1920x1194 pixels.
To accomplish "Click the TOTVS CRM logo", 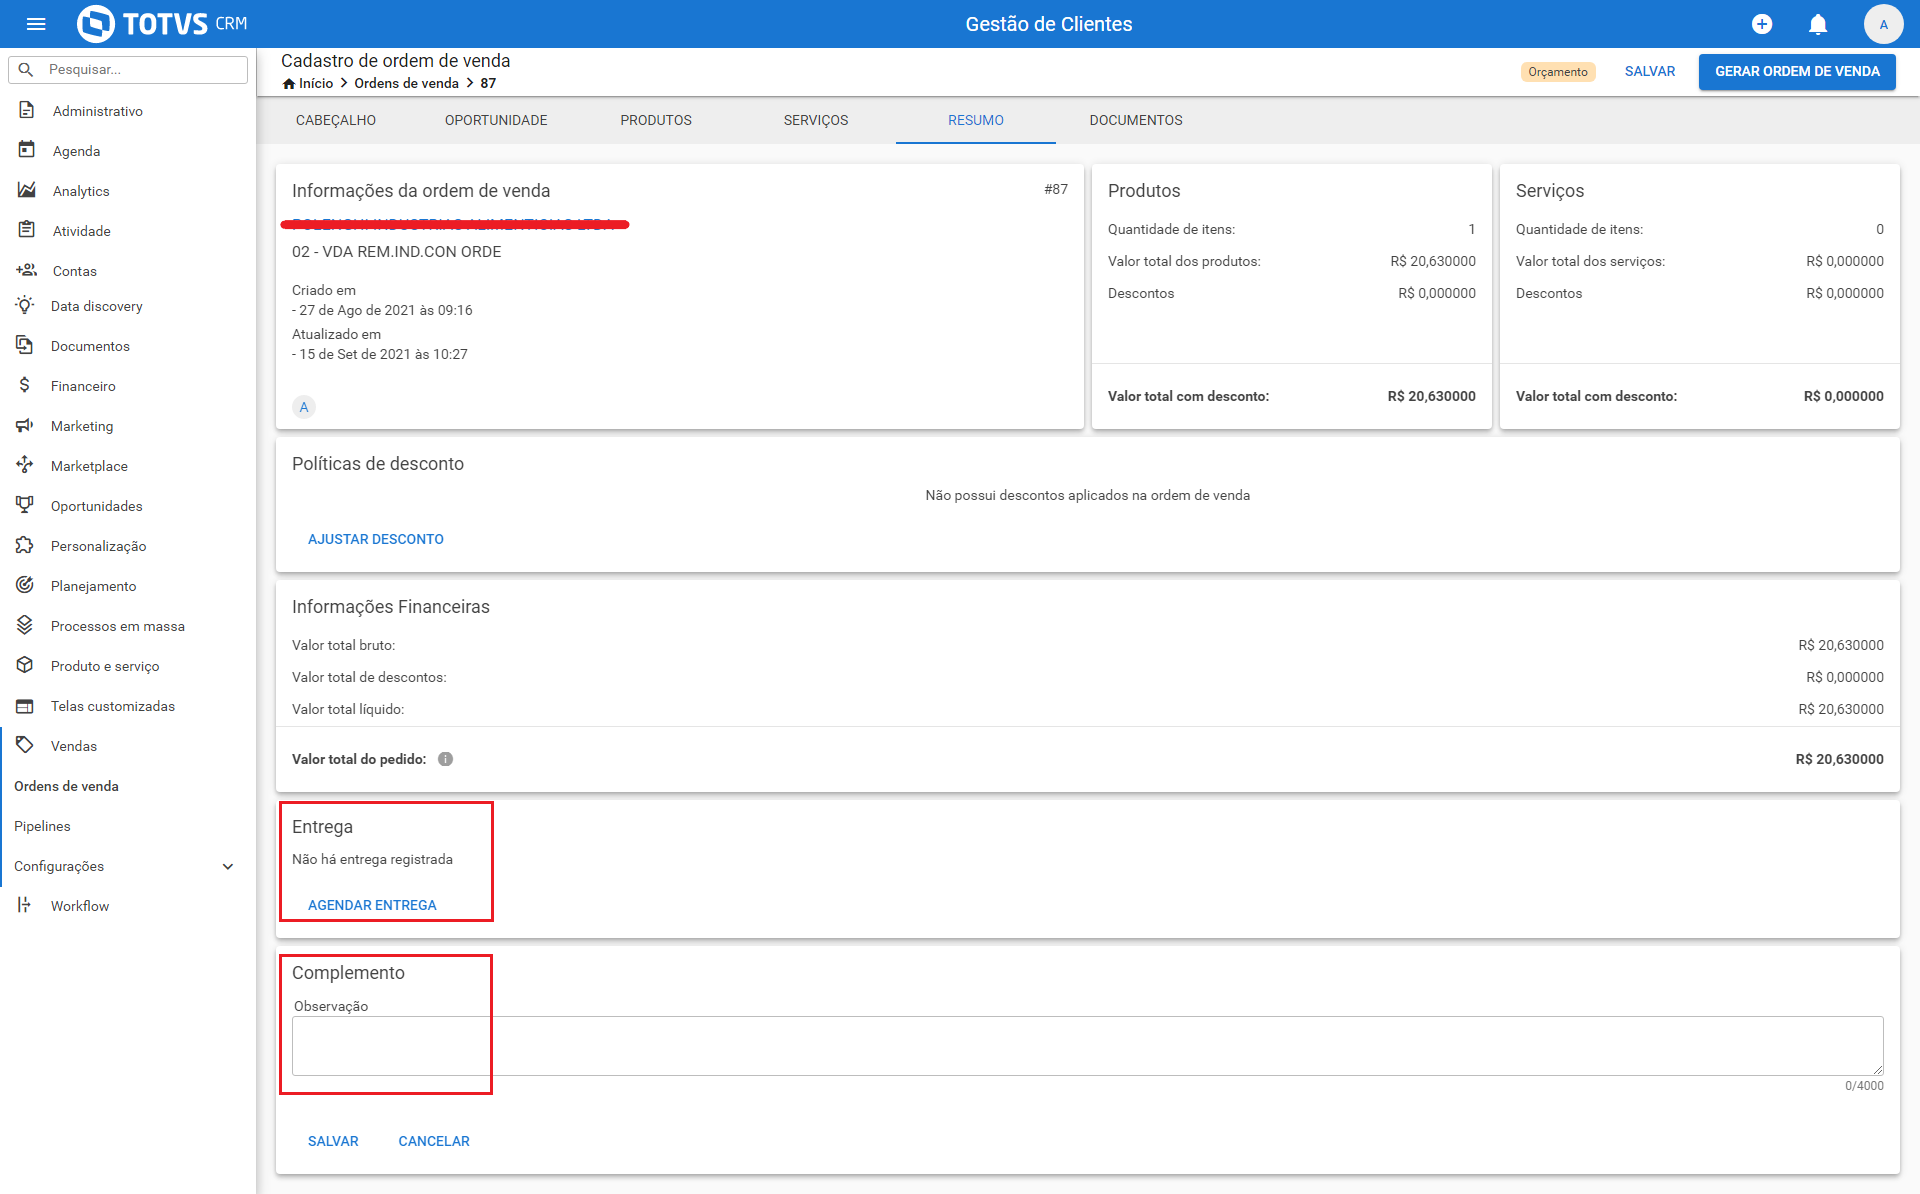I will tap(162, 24).
